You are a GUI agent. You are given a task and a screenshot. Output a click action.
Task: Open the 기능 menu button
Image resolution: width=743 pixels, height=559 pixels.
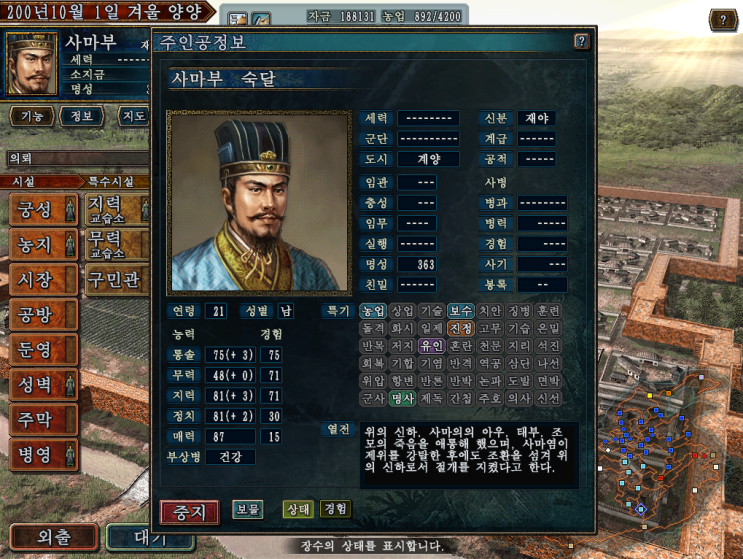(x=32, y=116)
